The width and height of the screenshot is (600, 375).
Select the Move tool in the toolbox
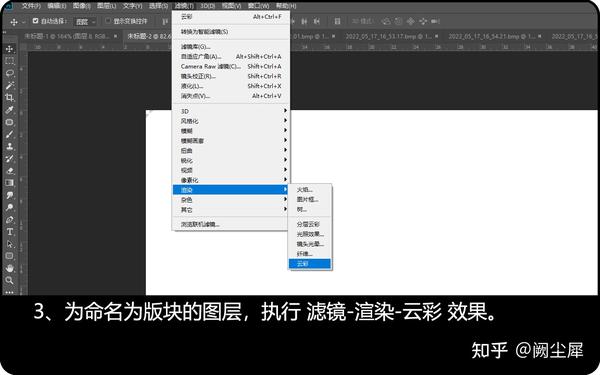(x=10, y=49)
